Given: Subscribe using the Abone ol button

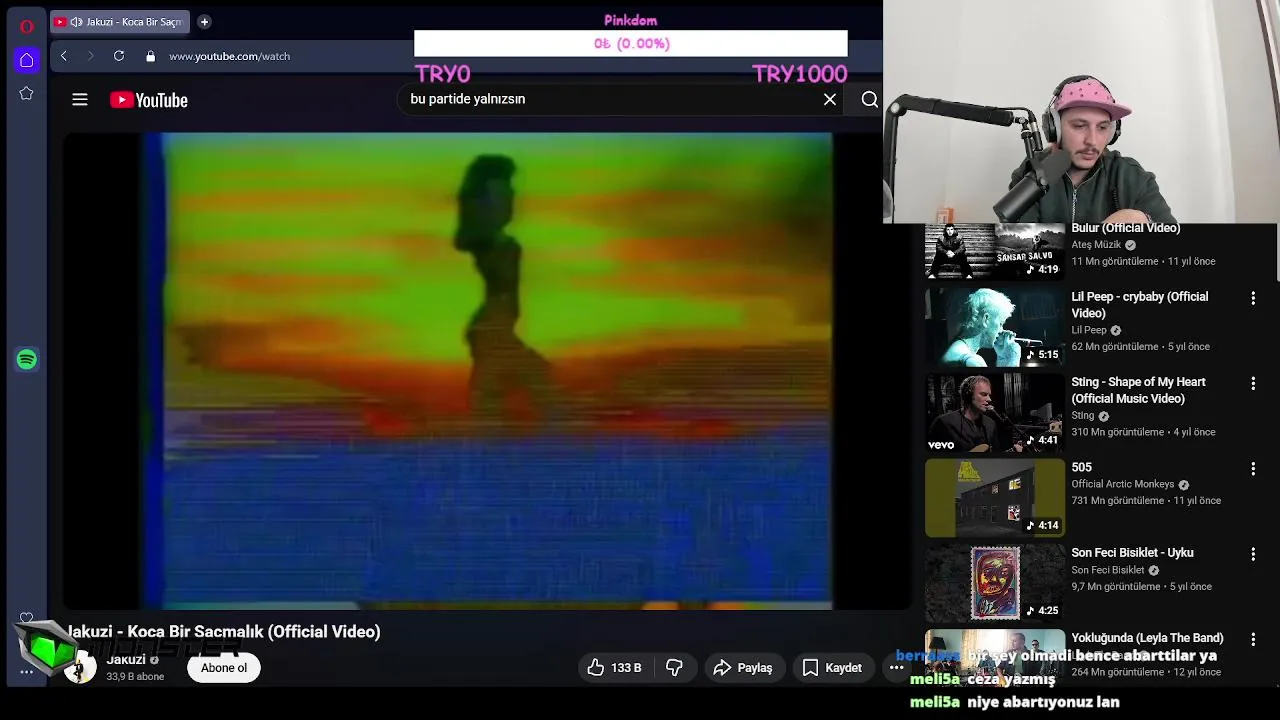Looking at the screenshot, I should click(224, 667).
